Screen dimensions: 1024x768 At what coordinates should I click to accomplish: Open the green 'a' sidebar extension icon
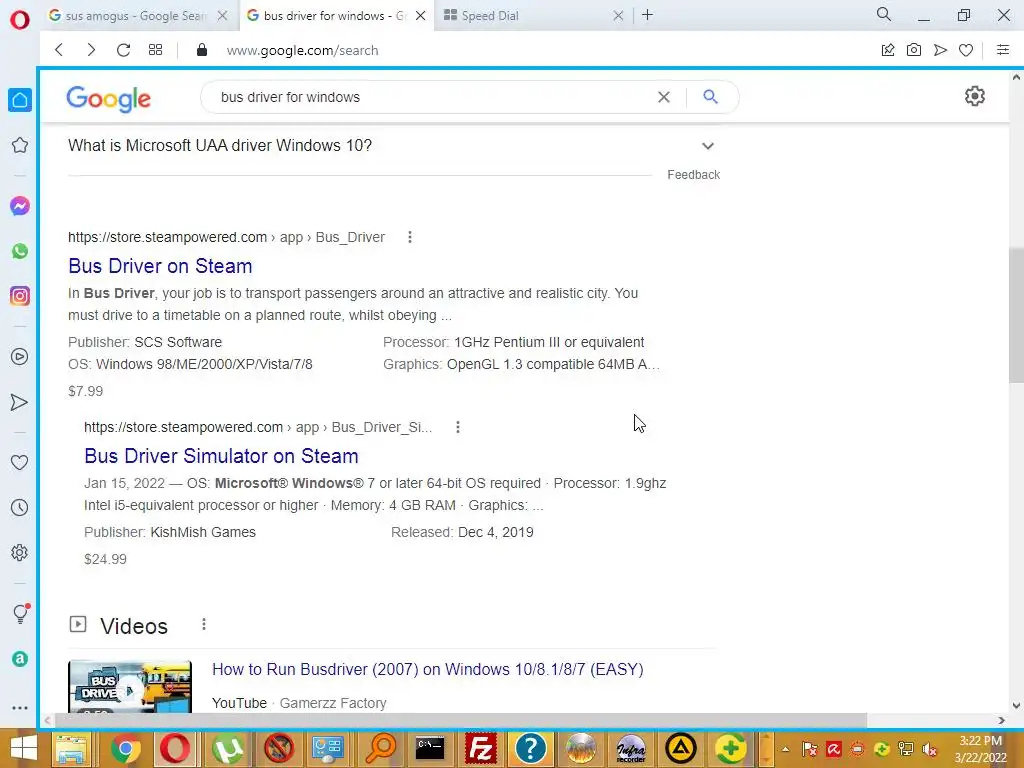click(20, 659)
